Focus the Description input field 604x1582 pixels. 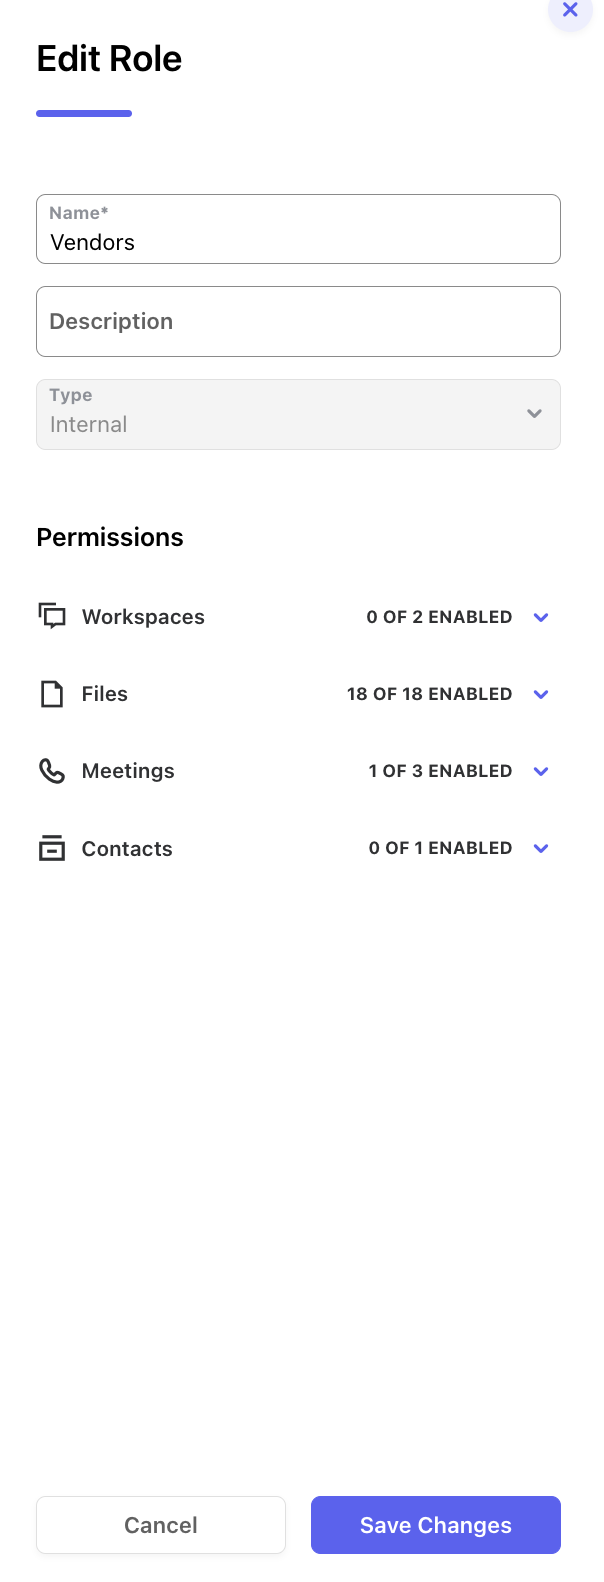pyautogui.click(x=298, y=321)
